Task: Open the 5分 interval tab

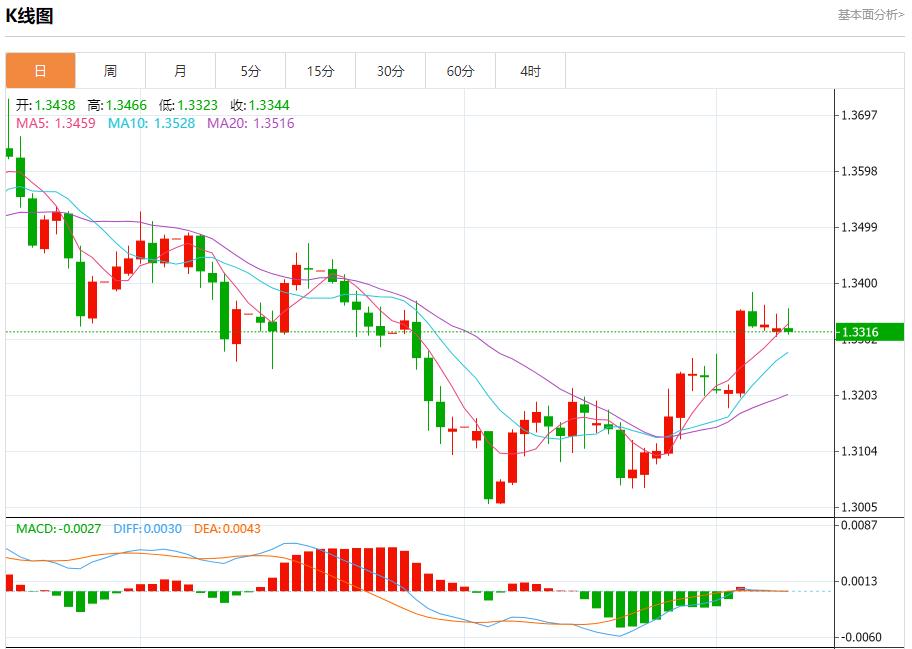Action: (250, 71)
